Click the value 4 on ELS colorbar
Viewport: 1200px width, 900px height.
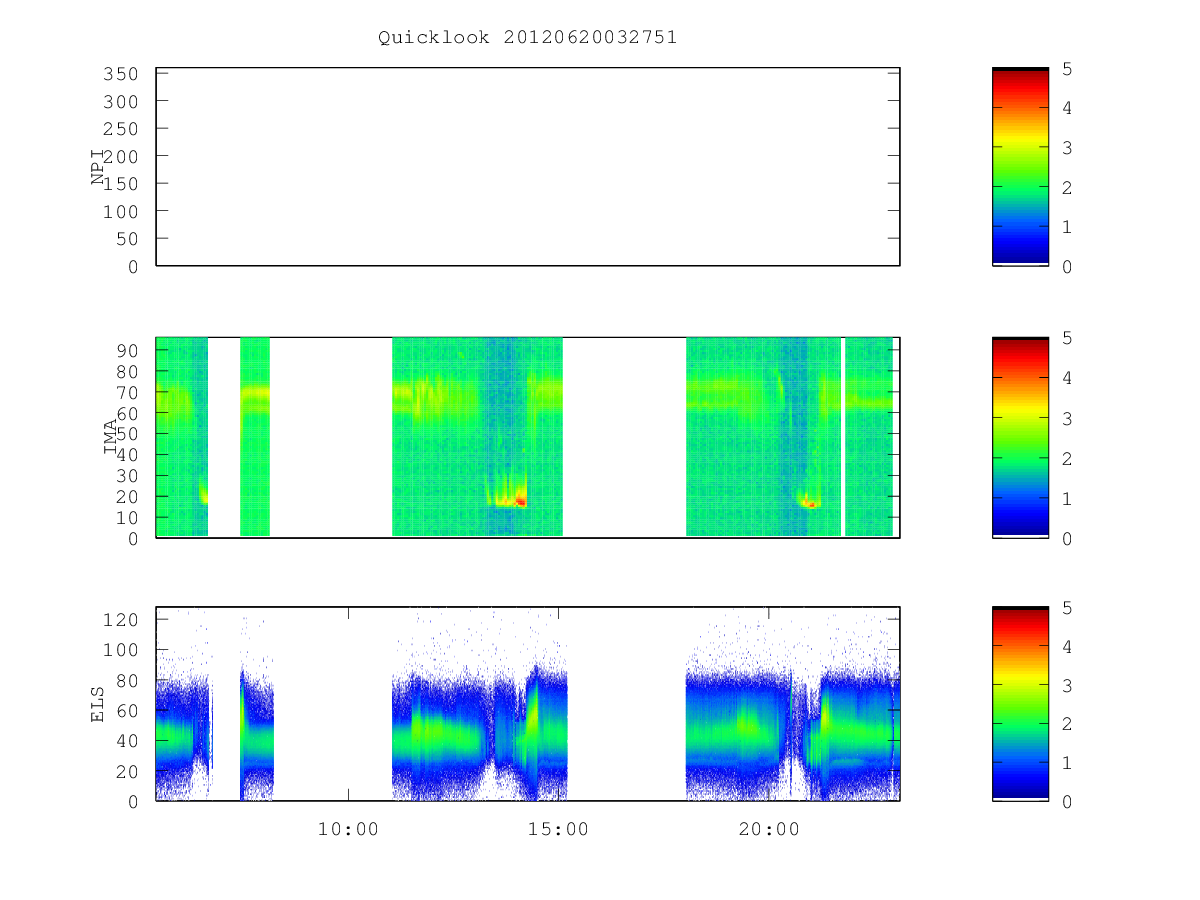click(1068, 646)
